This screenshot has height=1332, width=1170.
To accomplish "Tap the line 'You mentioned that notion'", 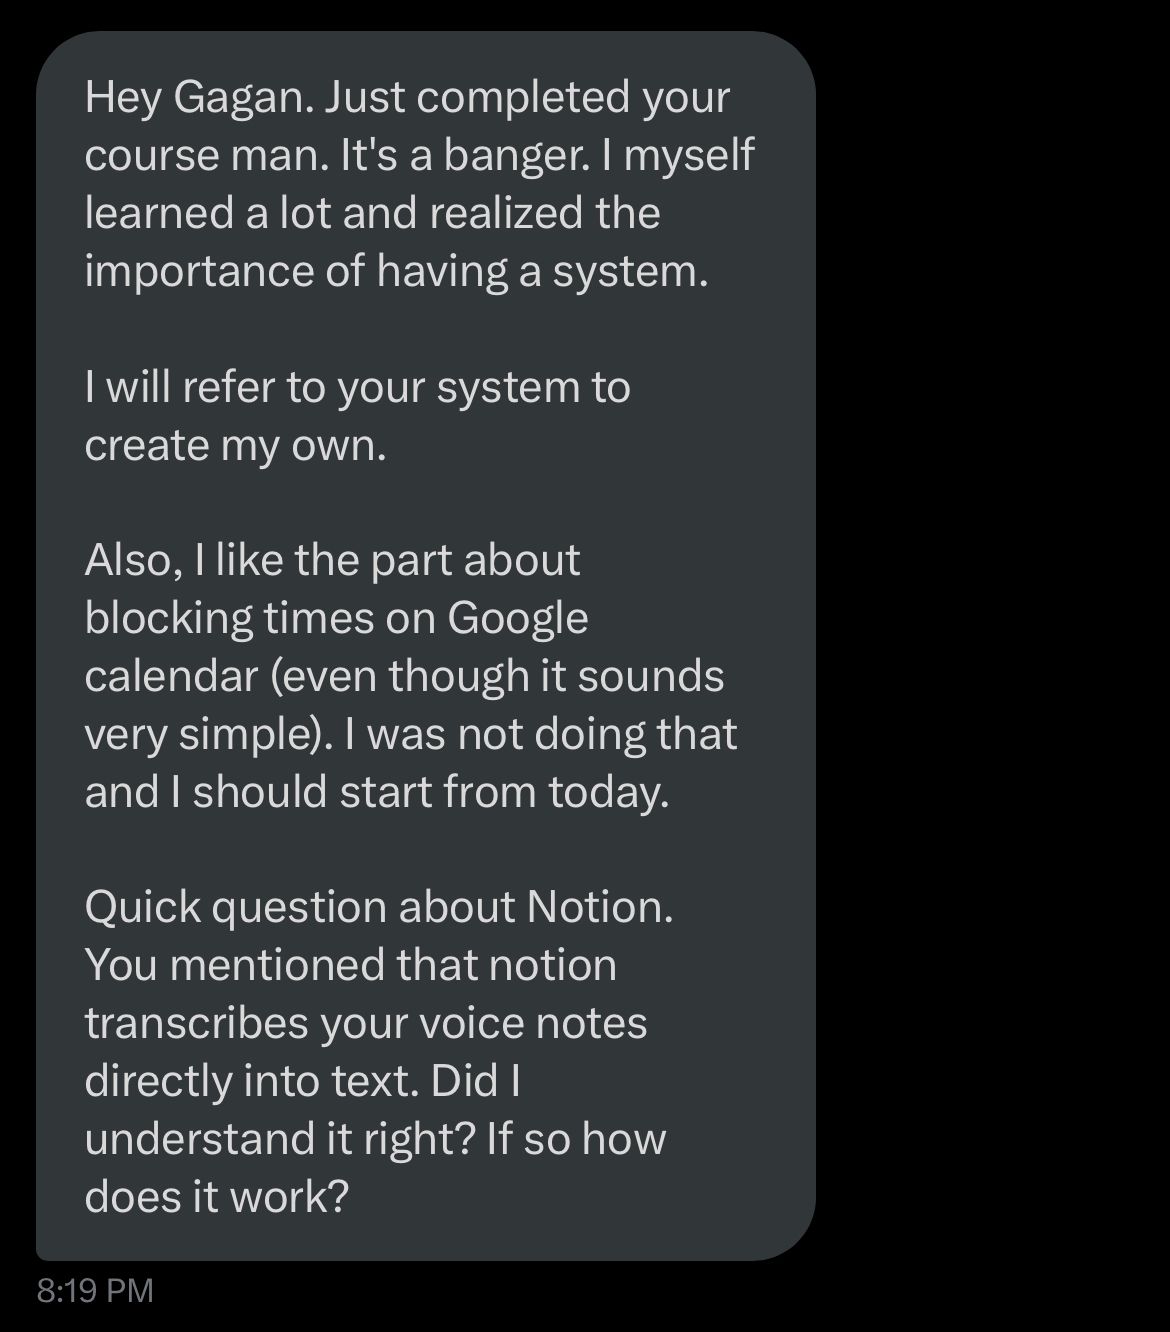I will [350, 966].
